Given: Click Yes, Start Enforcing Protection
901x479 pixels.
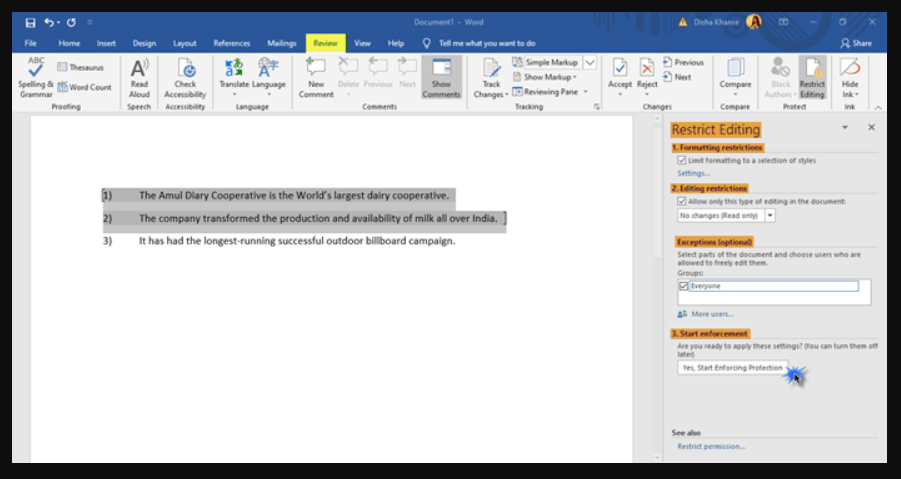Looking at the screenshot, I should click(733, 368).
